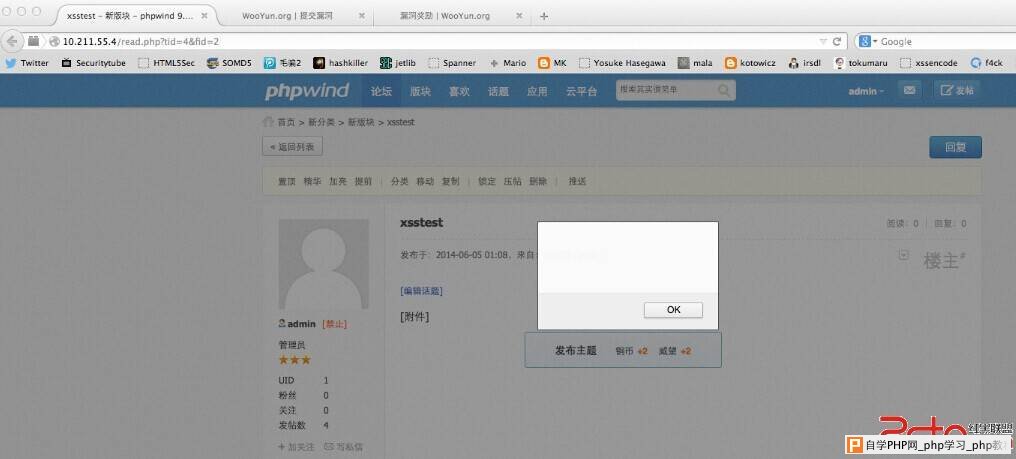Open the Yosuke Hasegawa bookmark
1016x459 pixels.
(x=623, y=63)
